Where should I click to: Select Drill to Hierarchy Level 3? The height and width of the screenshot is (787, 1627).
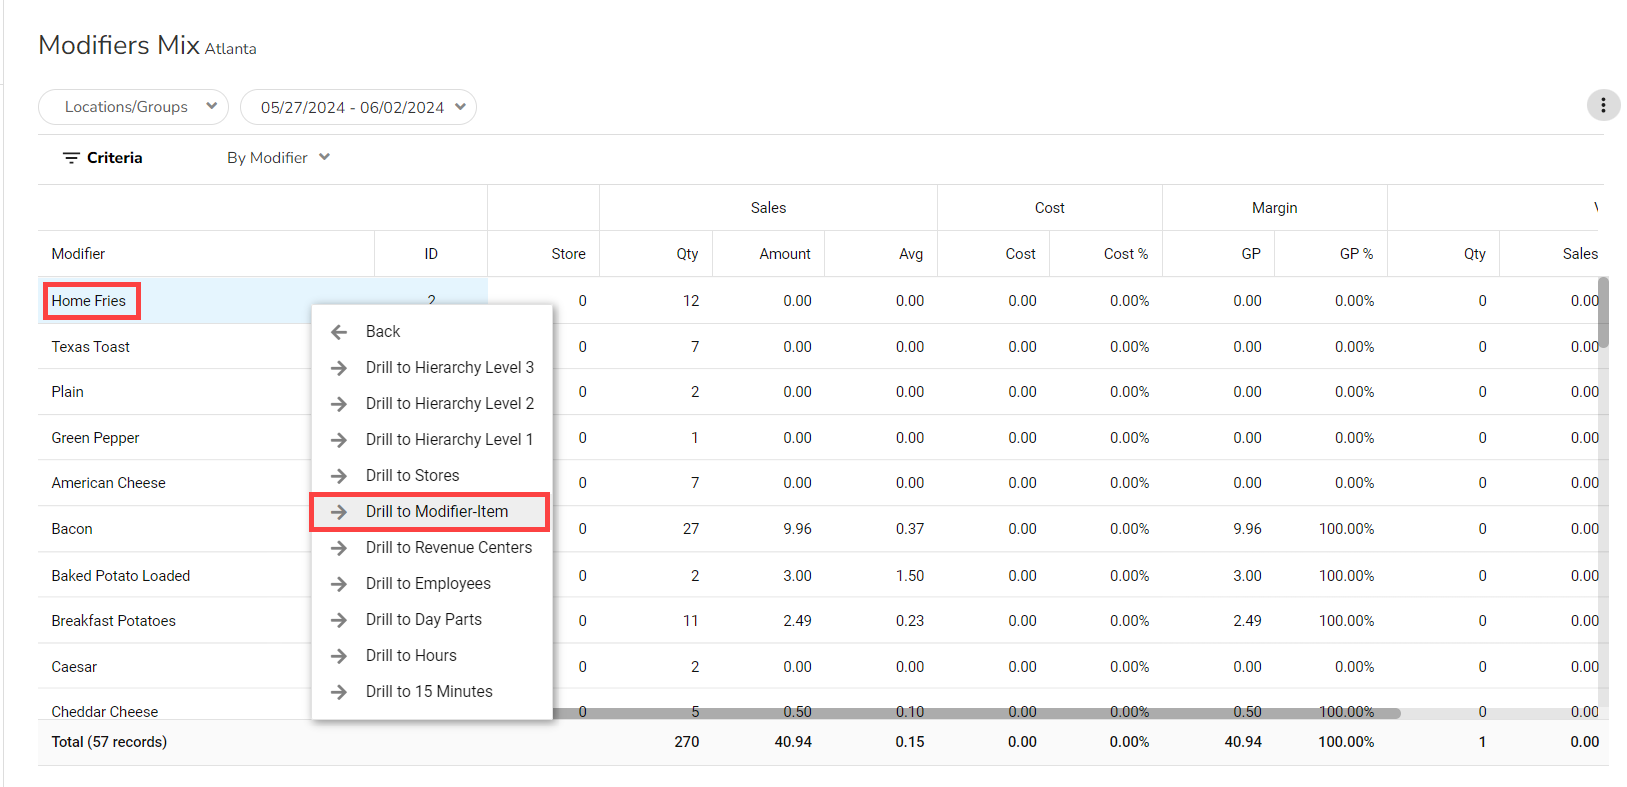[x=449, y=368]
